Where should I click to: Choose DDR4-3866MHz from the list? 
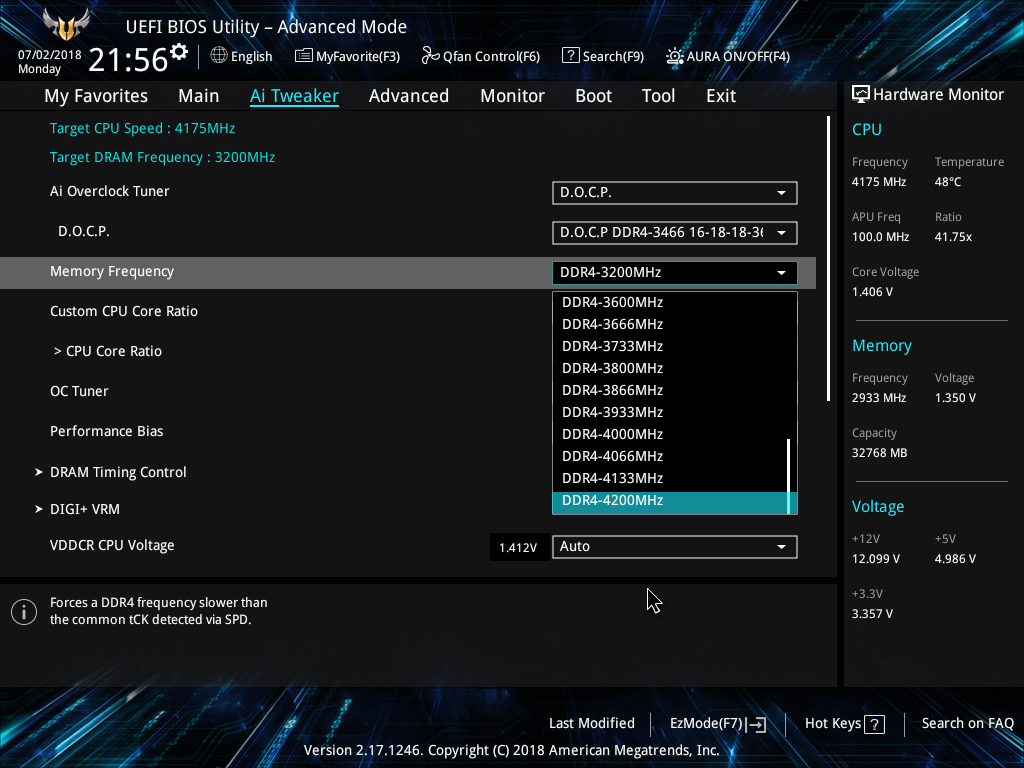pos(671,391)
